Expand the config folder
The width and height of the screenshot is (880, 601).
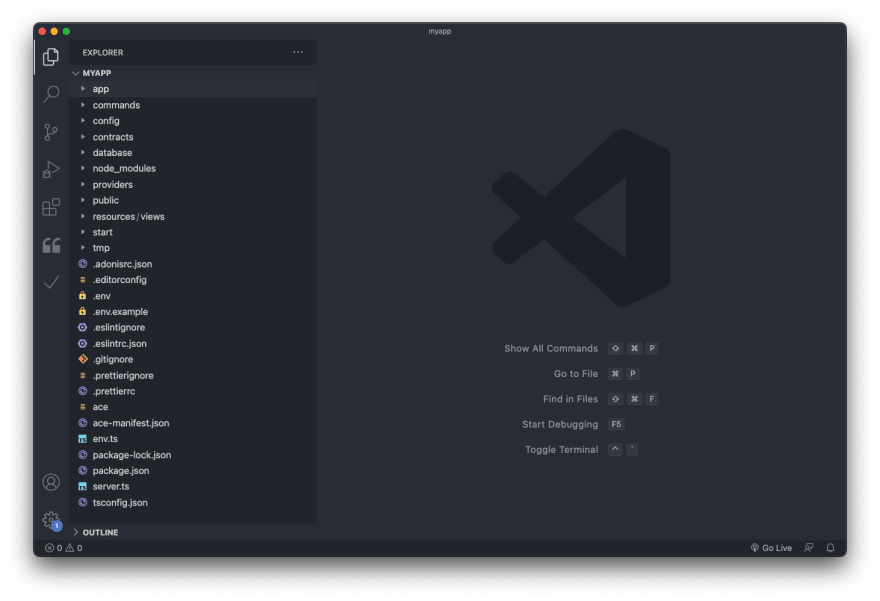pos(192,121)
